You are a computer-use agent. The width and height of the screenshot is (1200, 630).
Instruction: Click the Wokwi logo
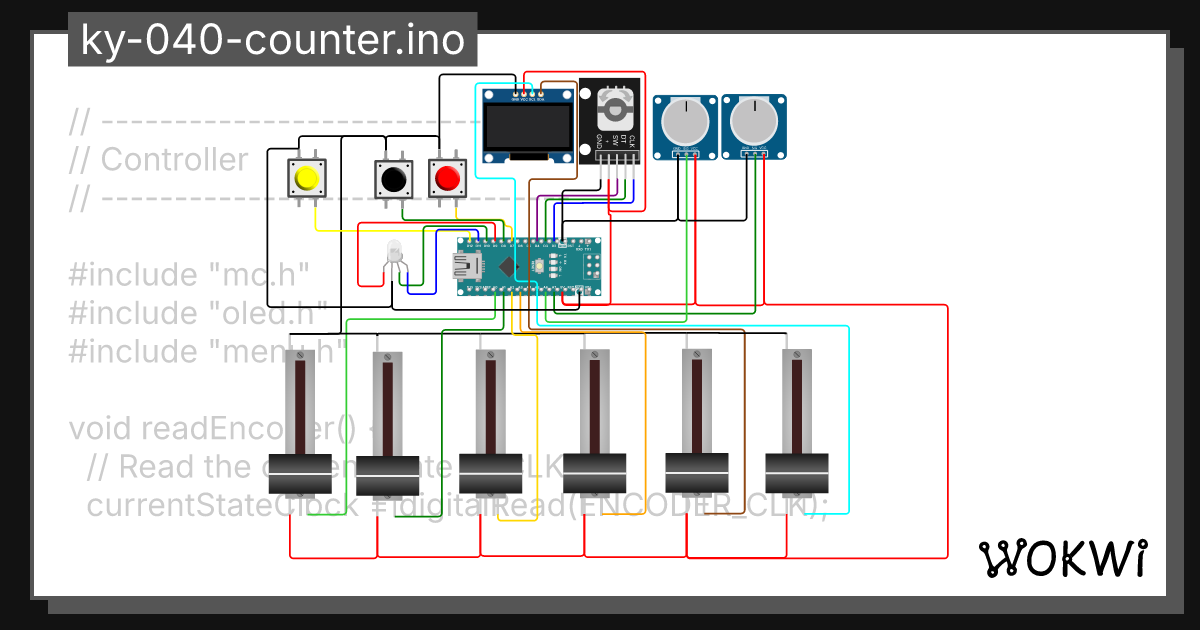(1064, 557)
